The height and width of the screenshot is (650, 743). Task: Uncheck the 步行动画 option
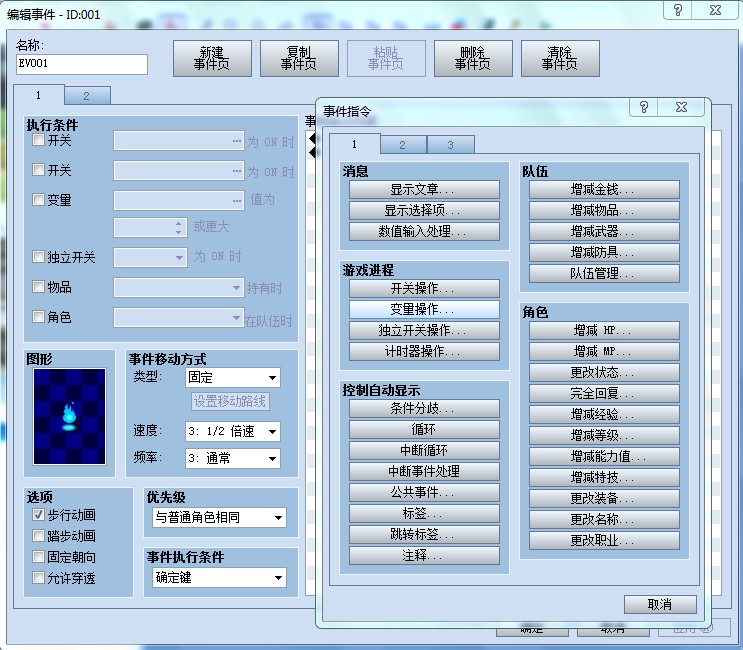(x=38, y=515)
